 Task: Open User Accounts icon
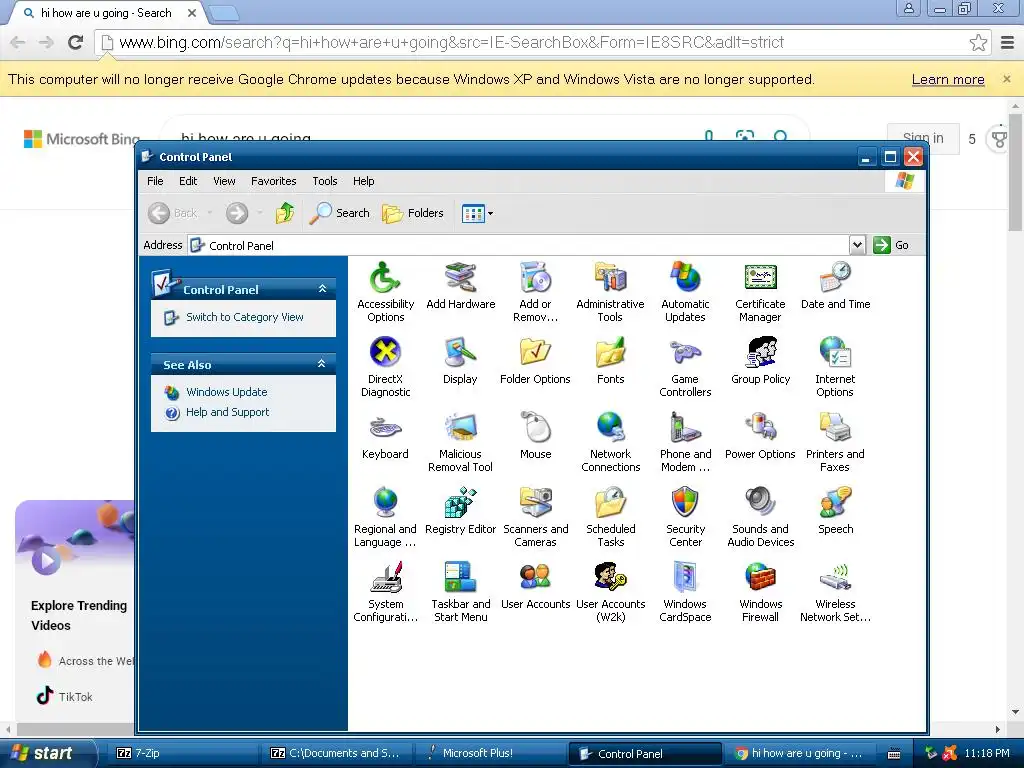[x=536, y=586]
